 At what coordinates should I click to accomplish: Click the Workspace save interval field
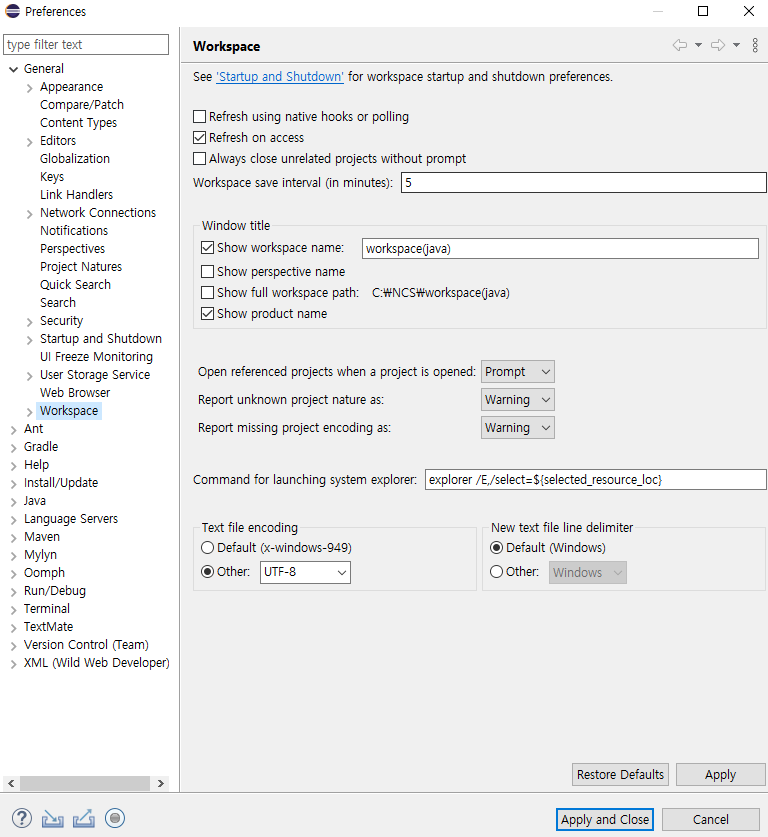(583, 183)
